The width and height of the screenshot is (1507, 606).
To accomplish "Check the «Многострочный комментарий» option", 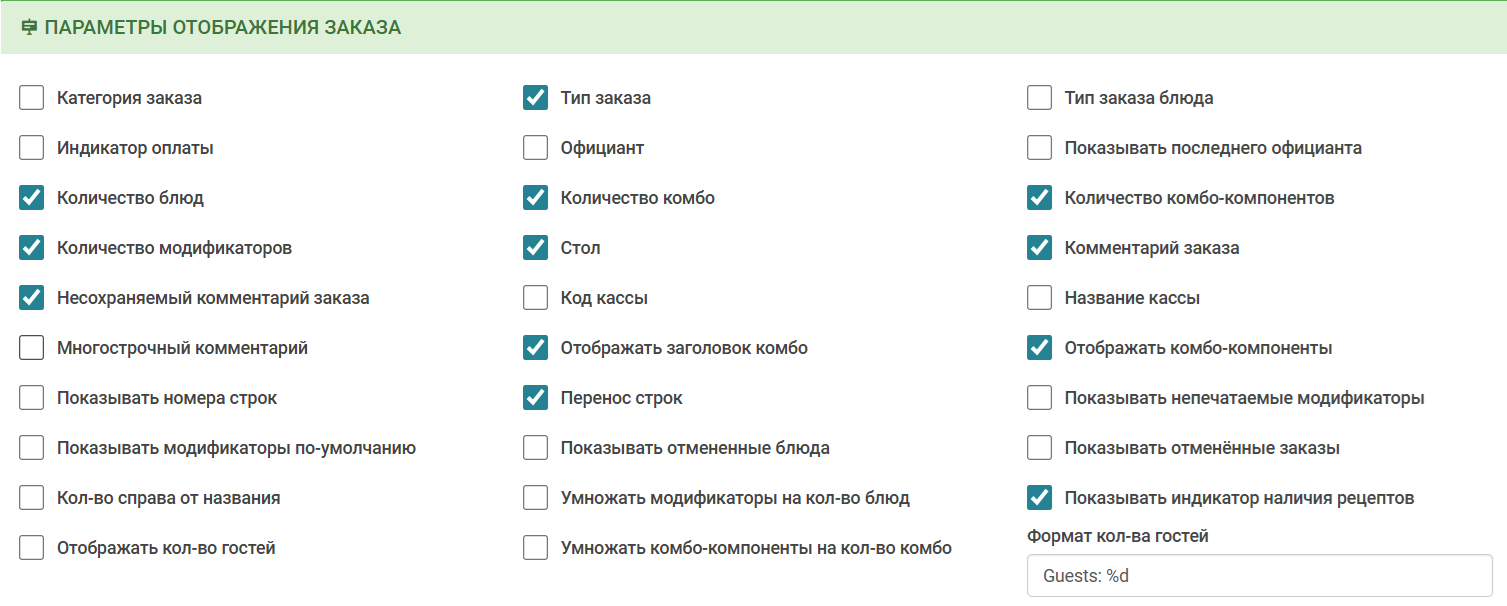I will tap(32, 348).
